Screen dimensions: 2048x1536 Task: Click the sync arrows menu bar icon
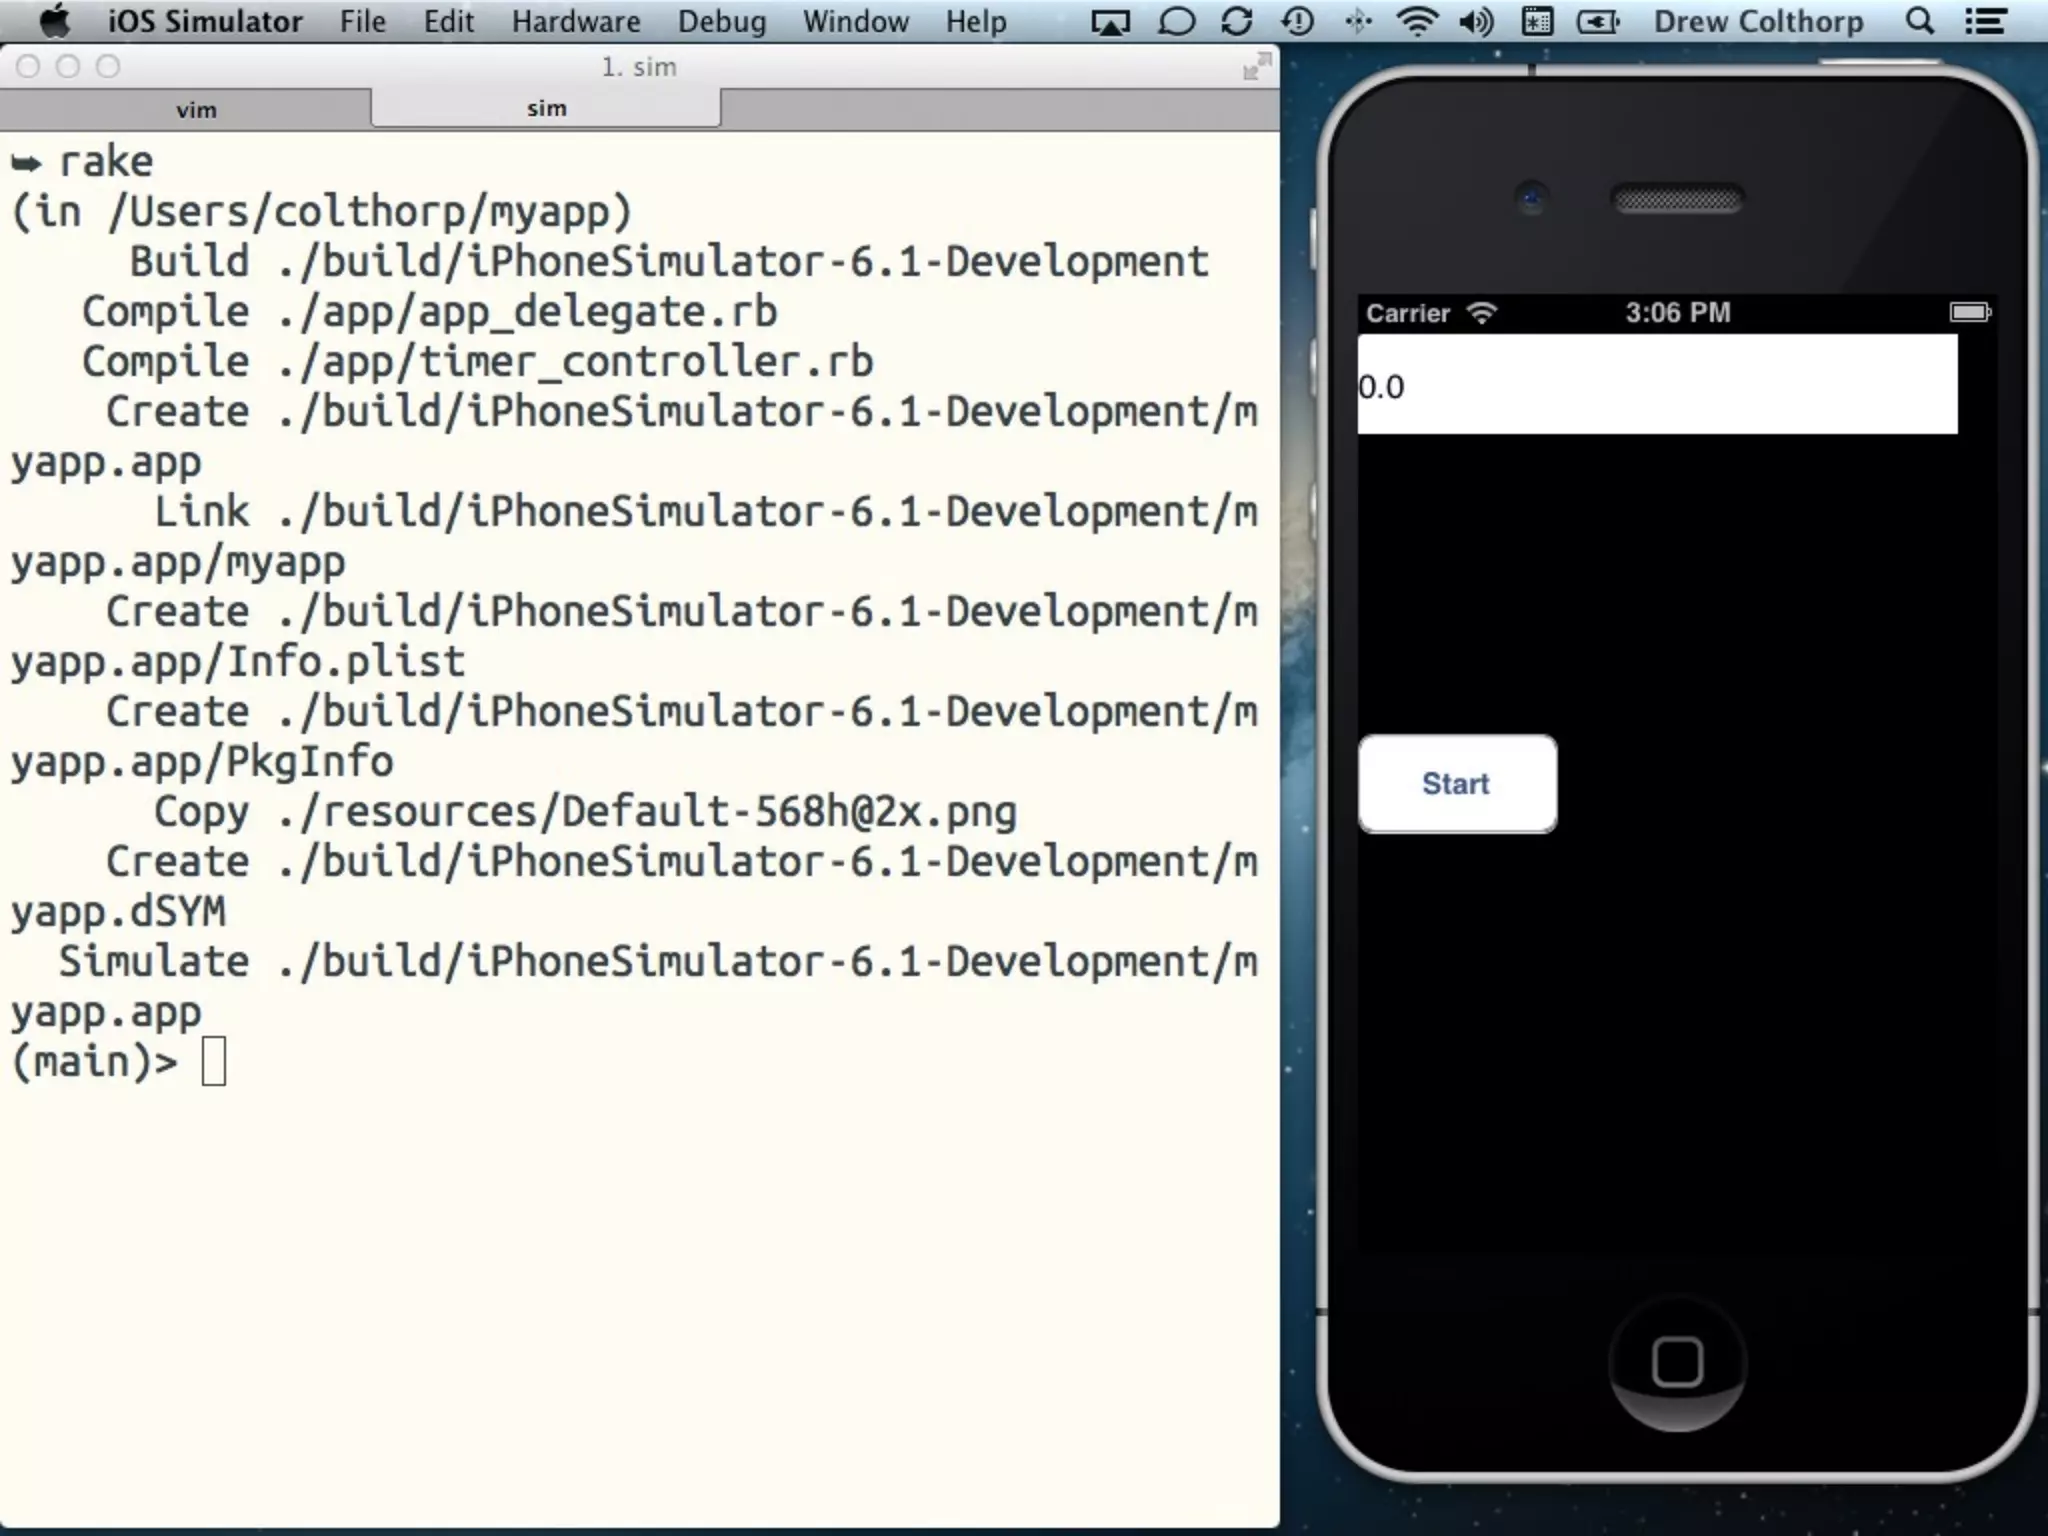(1237, 21)
